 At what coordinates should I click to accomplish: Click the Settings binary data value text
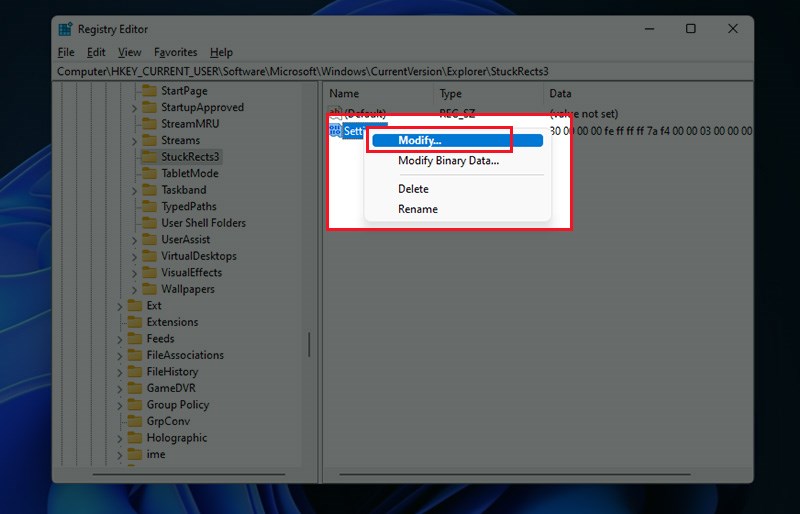coord(651,131)
